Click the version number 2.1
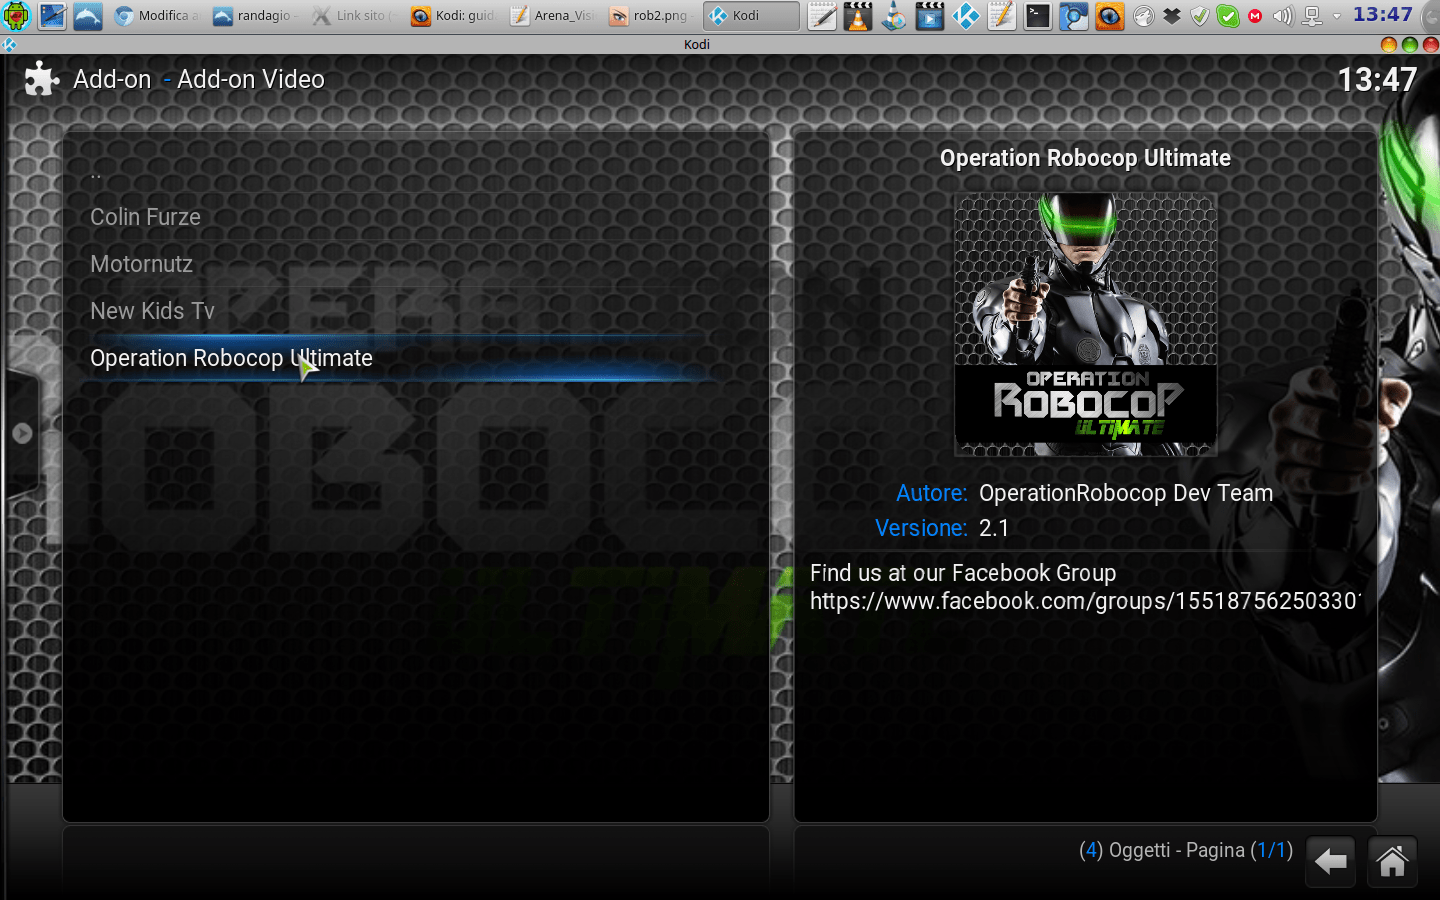Viewport: 1440px width, 900px height. click(x=994, y=528)
